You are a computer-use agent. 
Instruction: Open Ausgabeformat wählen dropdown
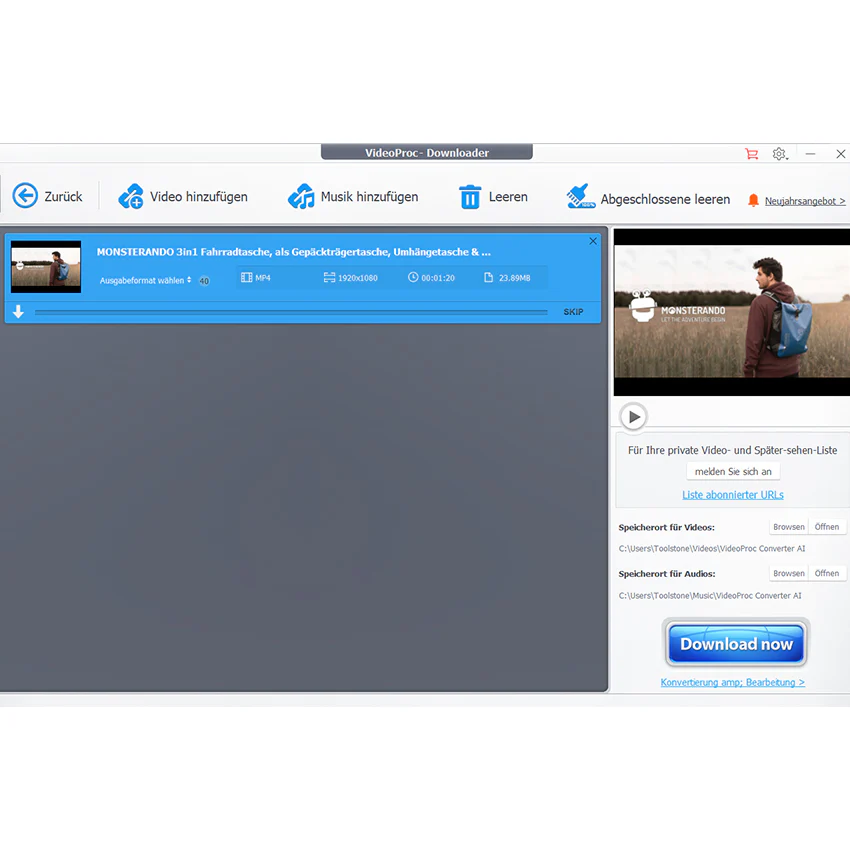pyautogui.click(x=145, y=280)
